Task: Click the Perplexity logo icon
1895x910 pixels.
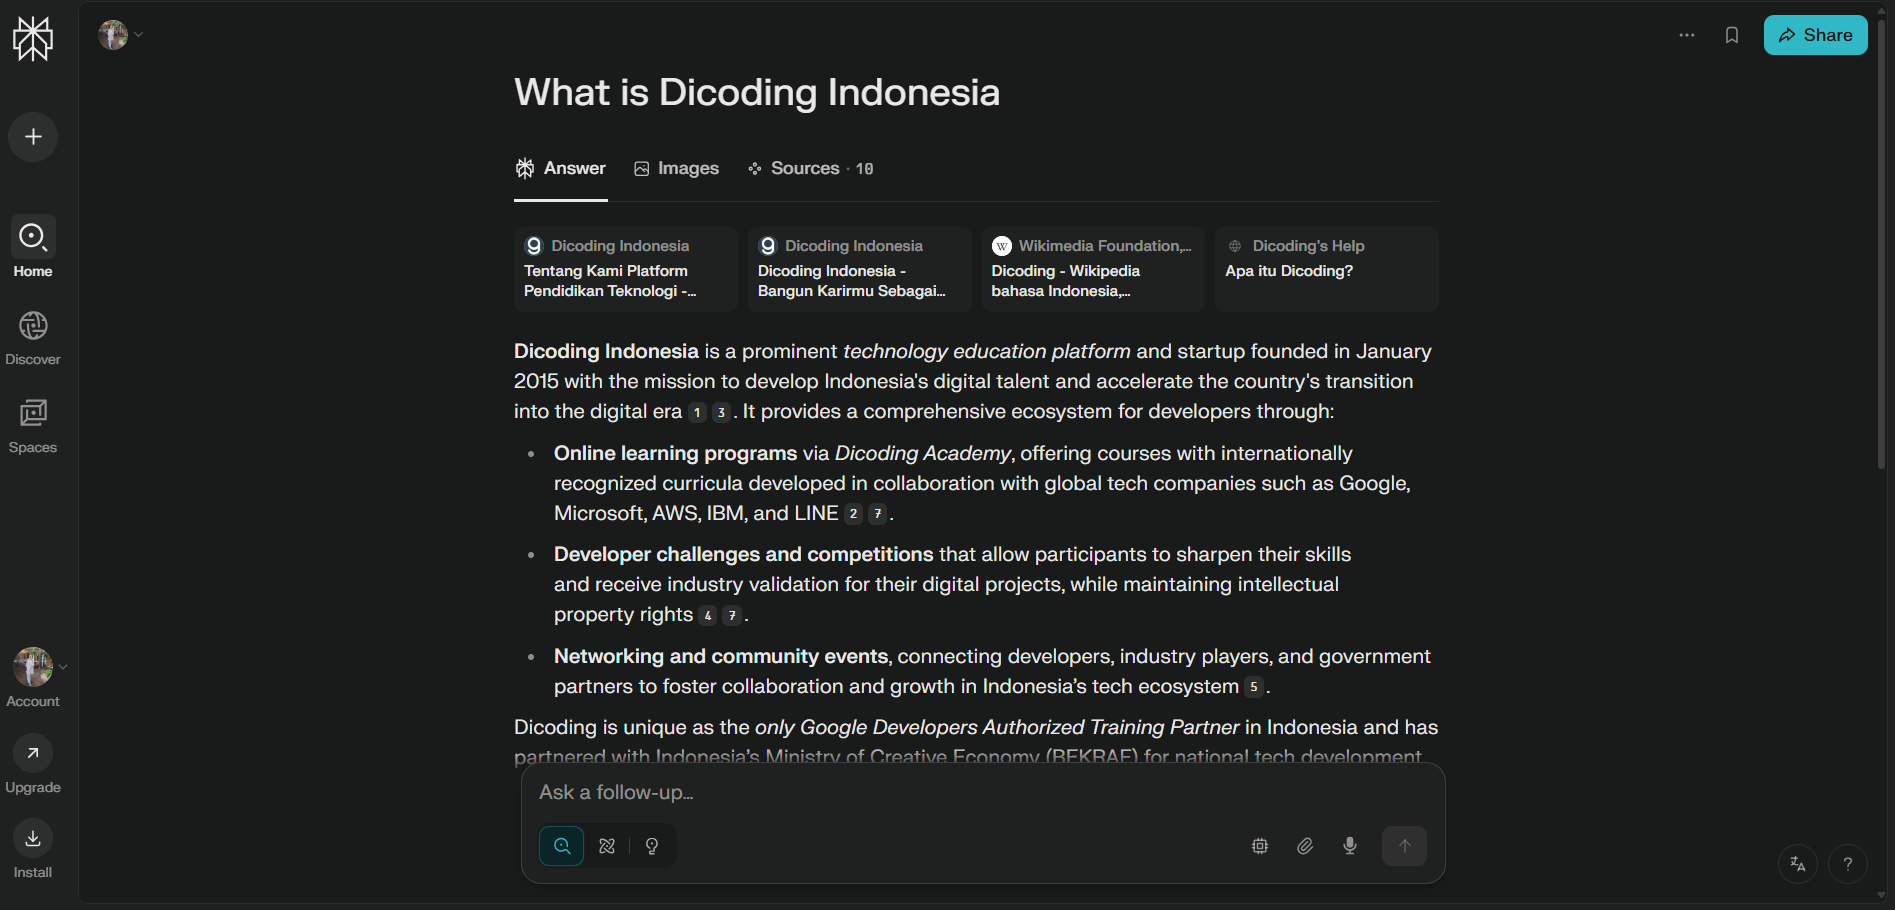Action: (33, 39)
